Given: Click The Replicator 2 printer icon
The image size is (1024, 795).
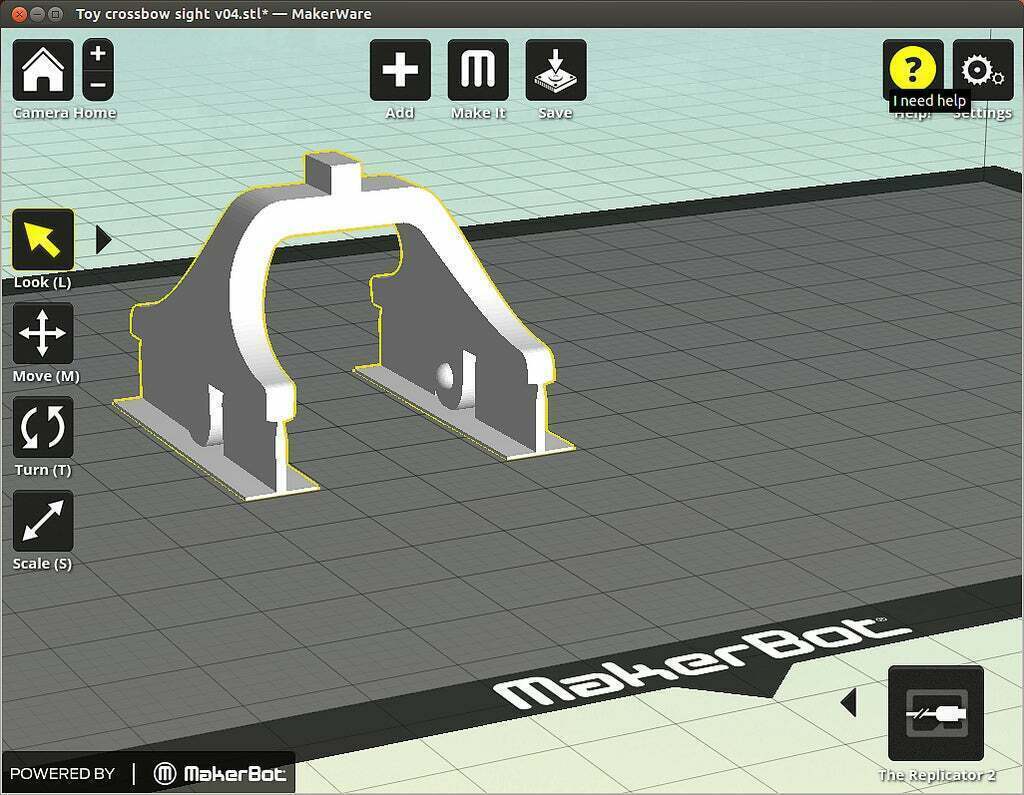Looking at the screenshot, I should (936, 713).
